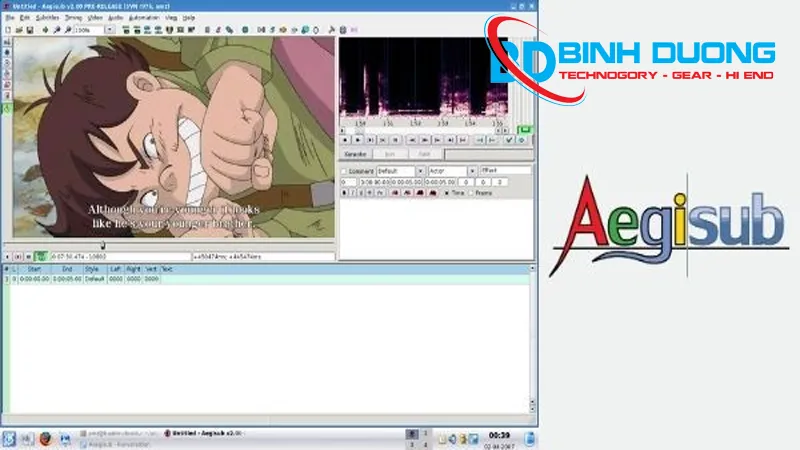The height and width of the screenshot is (450, 800).
Task: Open the Subtitles menu
Action: pos(47,18)
